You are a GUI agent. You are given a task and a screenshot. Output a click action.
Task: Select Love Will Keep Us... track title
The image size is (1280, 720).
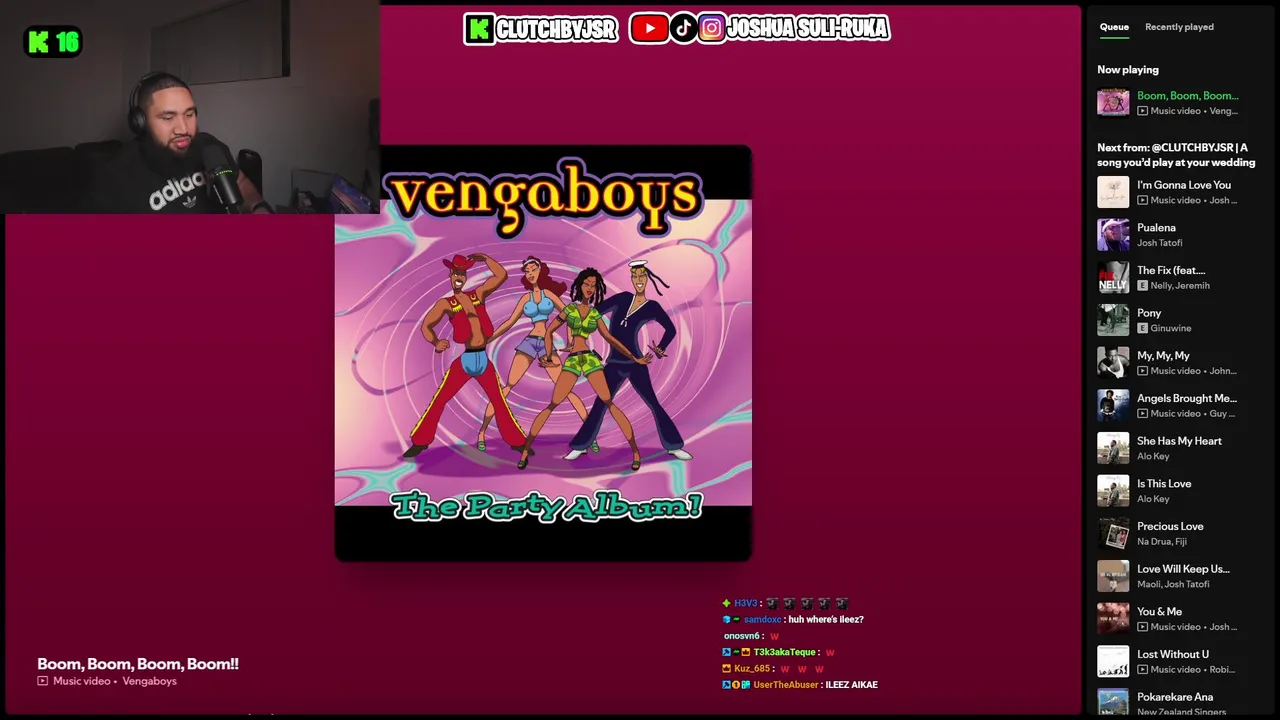[1183, 569]
